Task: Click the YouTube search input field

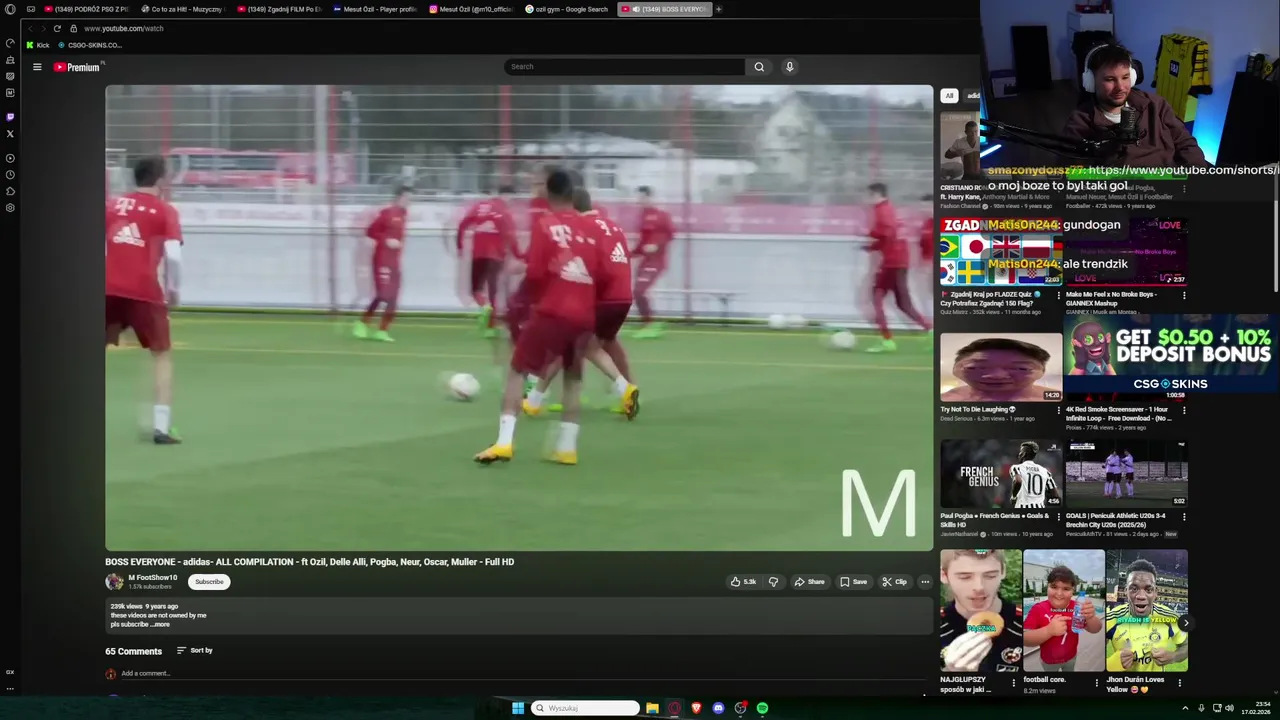Action: coord(624,67)
